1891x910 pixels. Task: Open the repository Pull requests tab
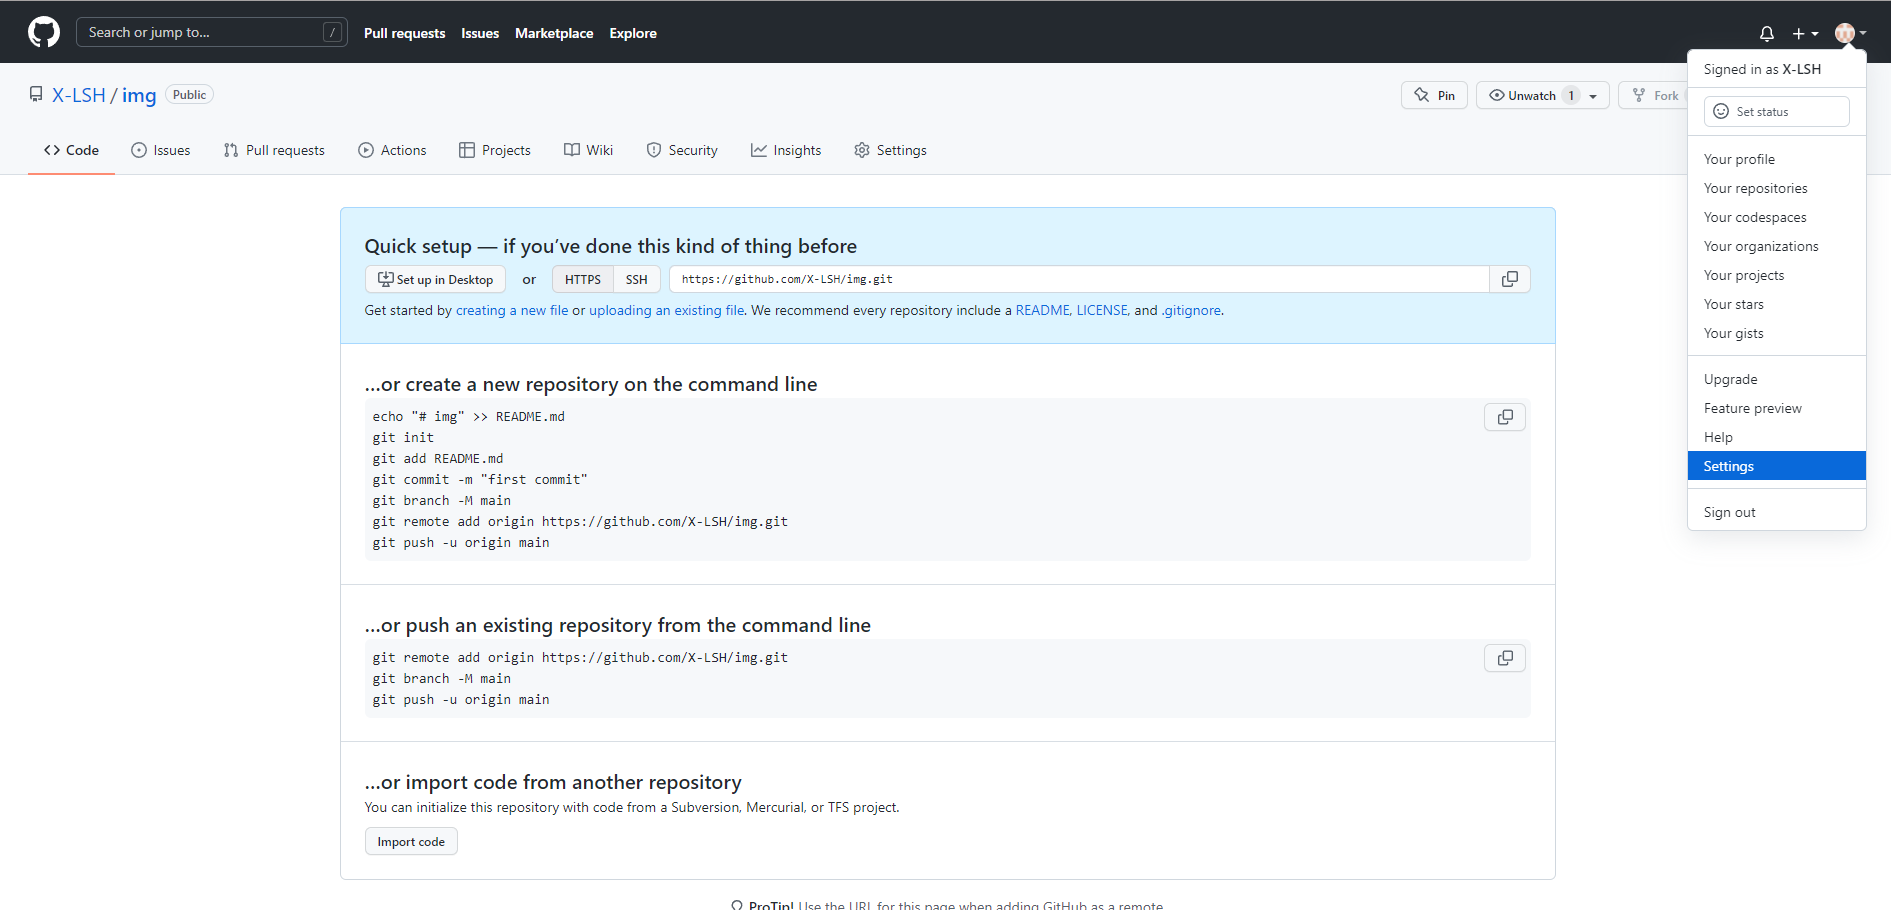coord(274,150)
